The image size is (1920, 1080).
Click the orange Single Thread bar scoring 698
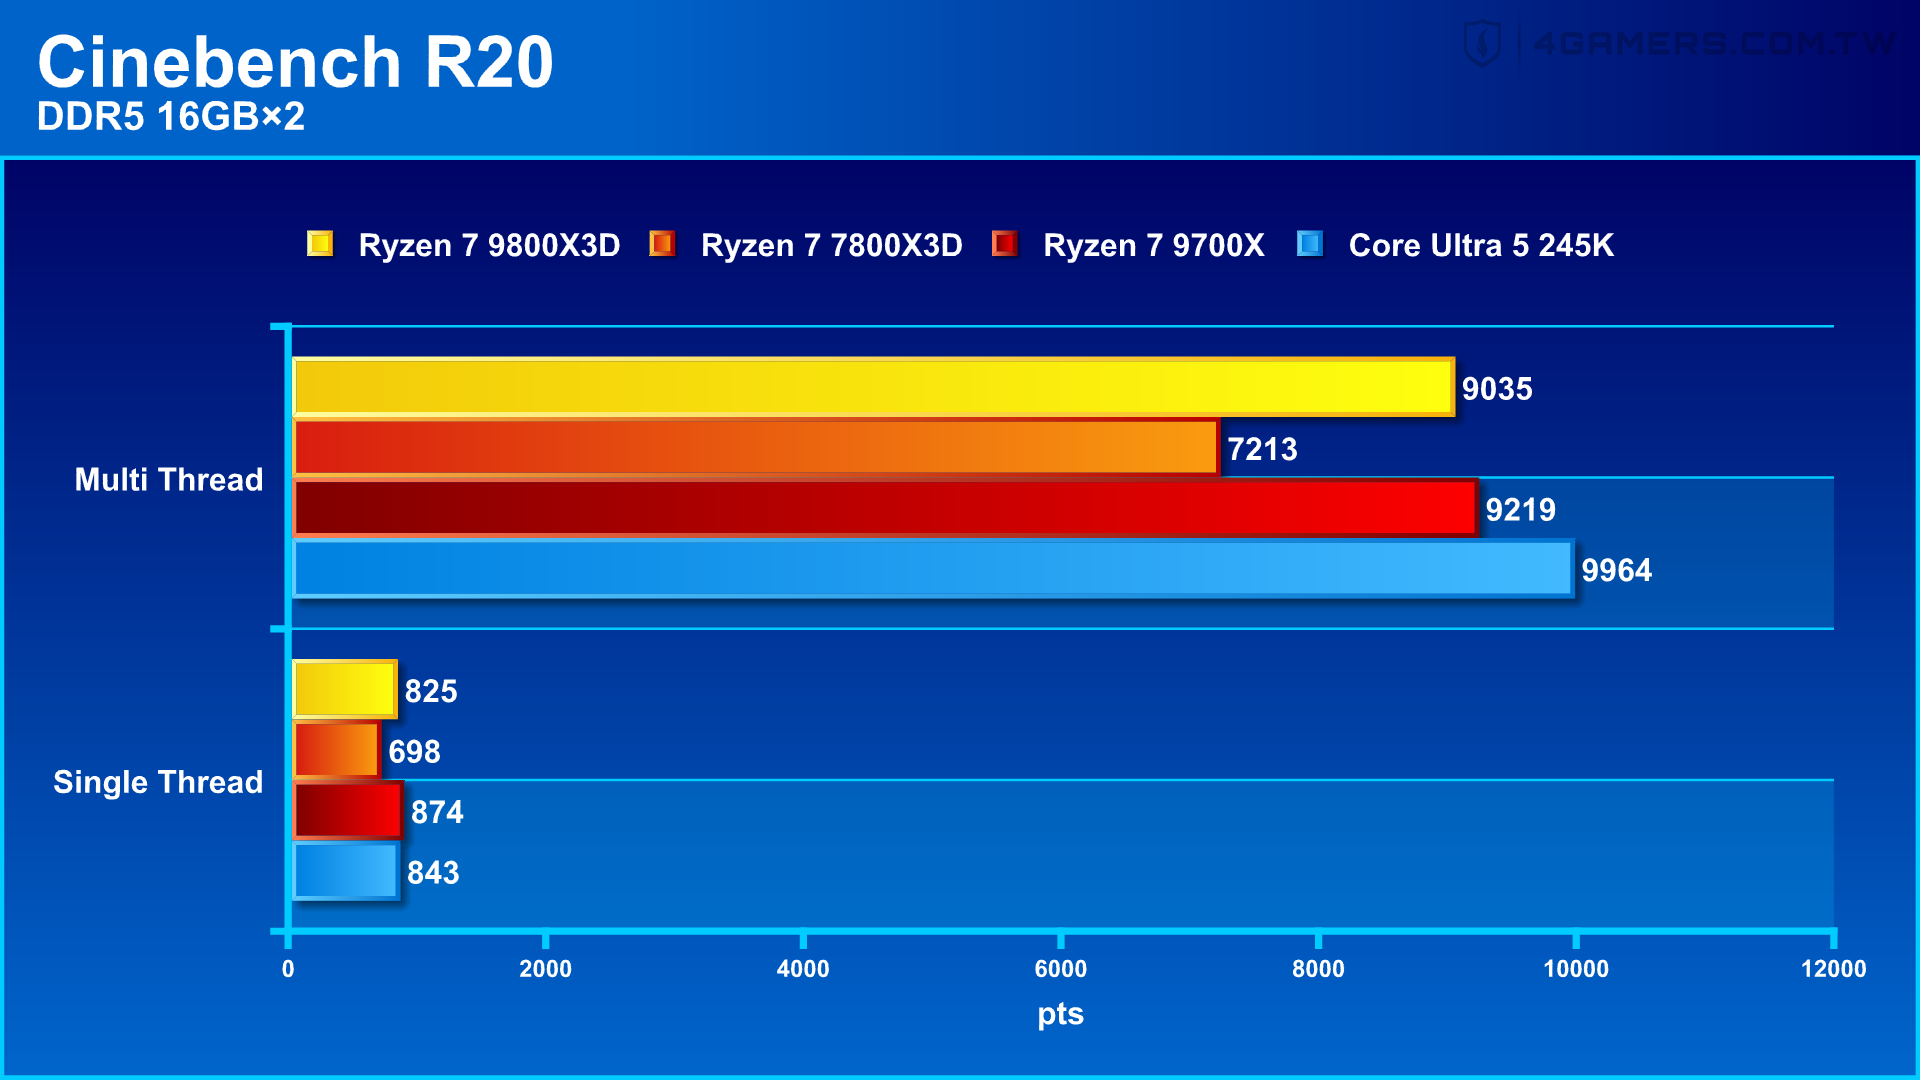337,750
